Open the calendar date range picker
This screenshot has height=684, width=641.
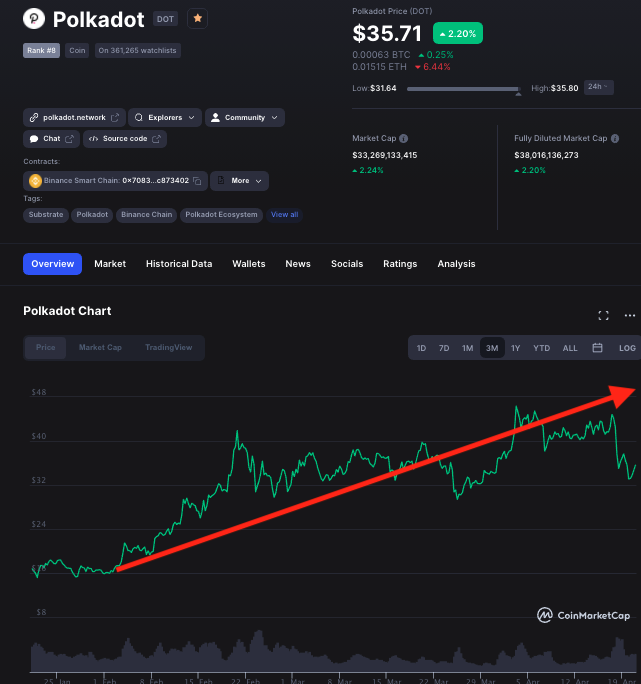(x=597, y=348)
